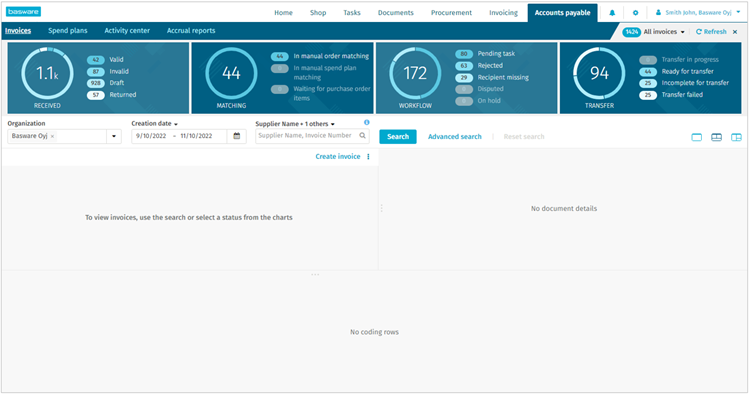Expand the Smith John user menu
750x395 pixels.
point(738,12)
